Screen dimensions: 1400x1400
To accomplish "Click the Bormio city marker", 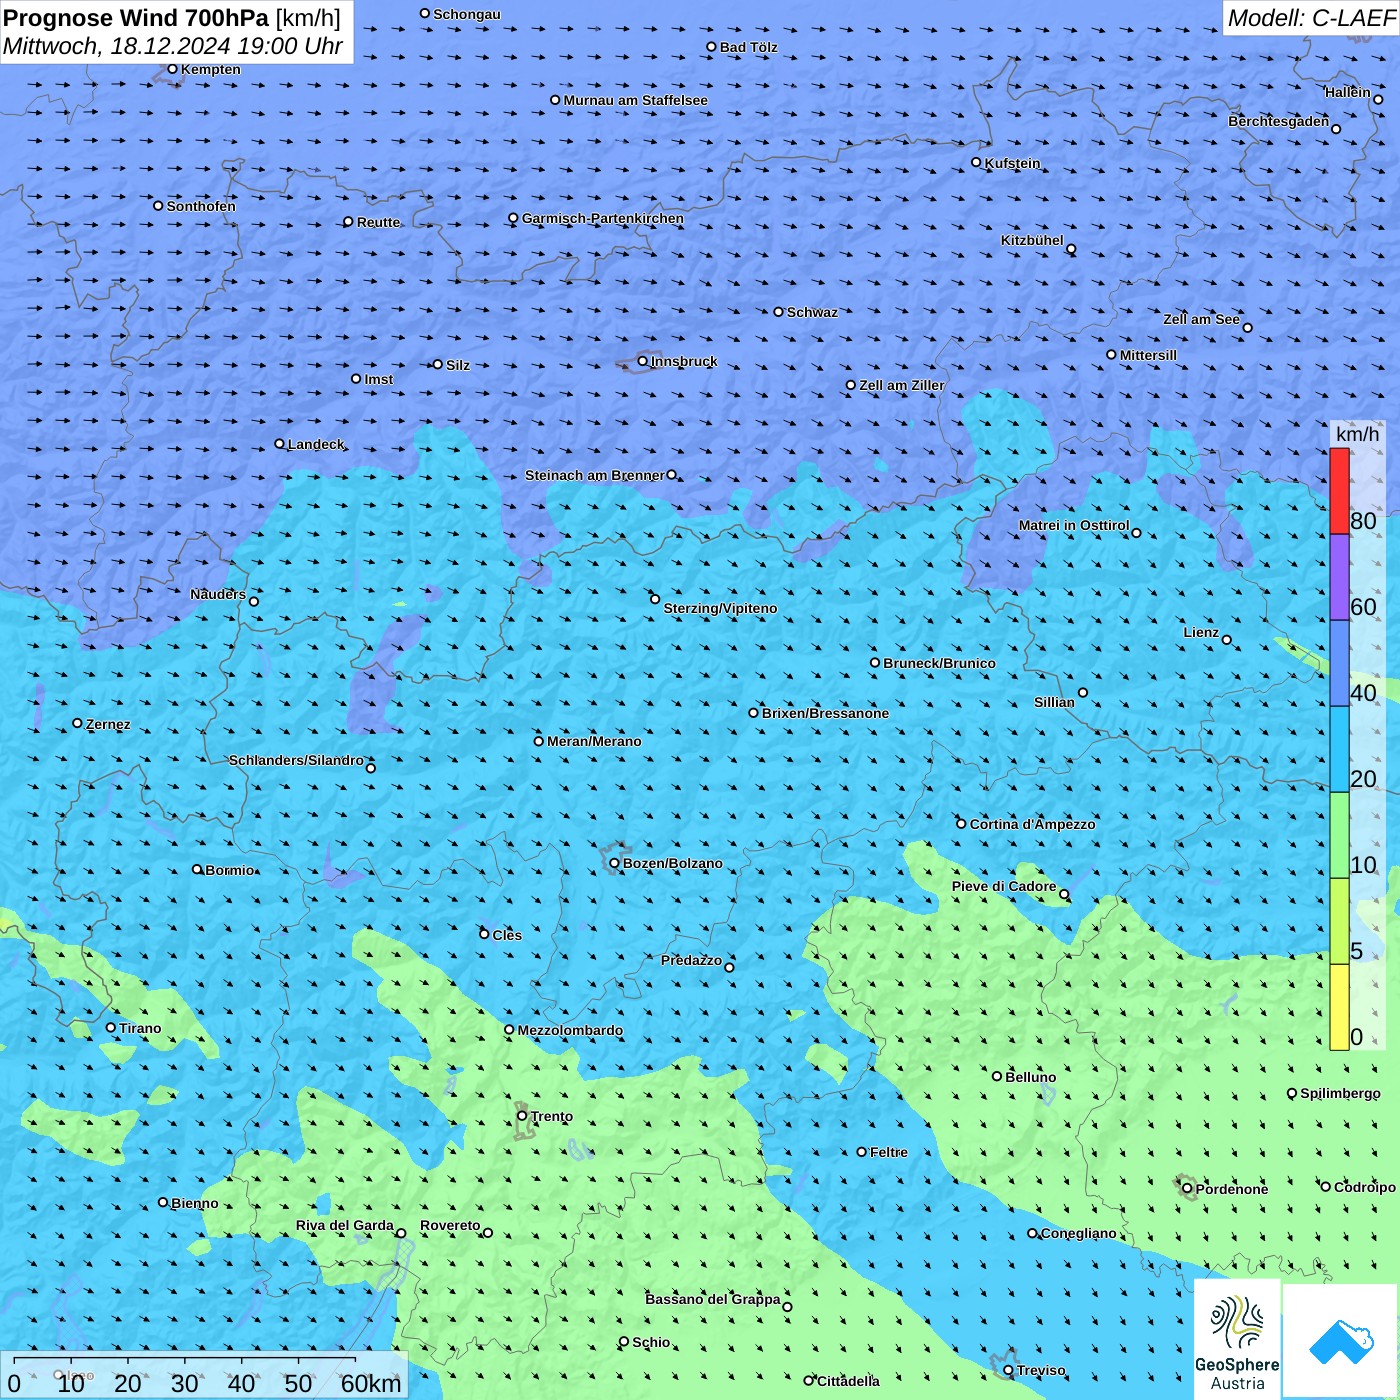I will click(x=197, y=869).
